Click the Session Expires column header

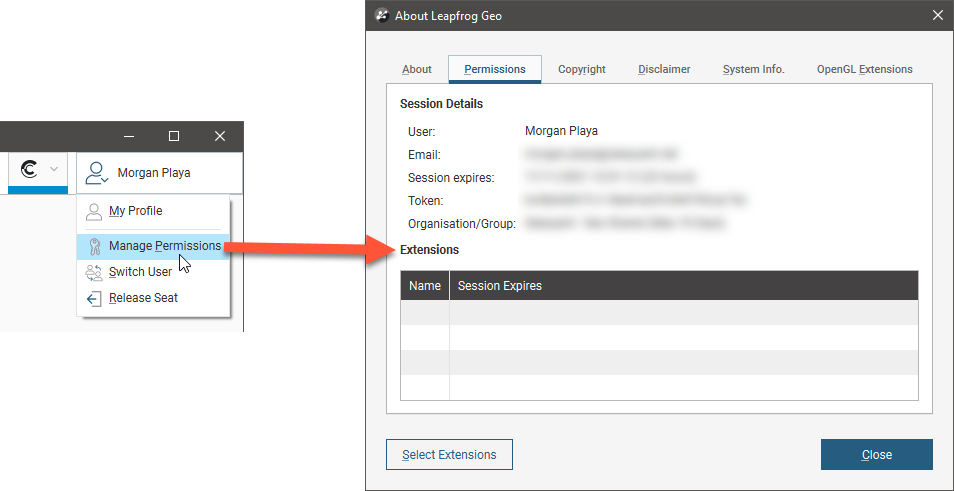pos(500,286)
